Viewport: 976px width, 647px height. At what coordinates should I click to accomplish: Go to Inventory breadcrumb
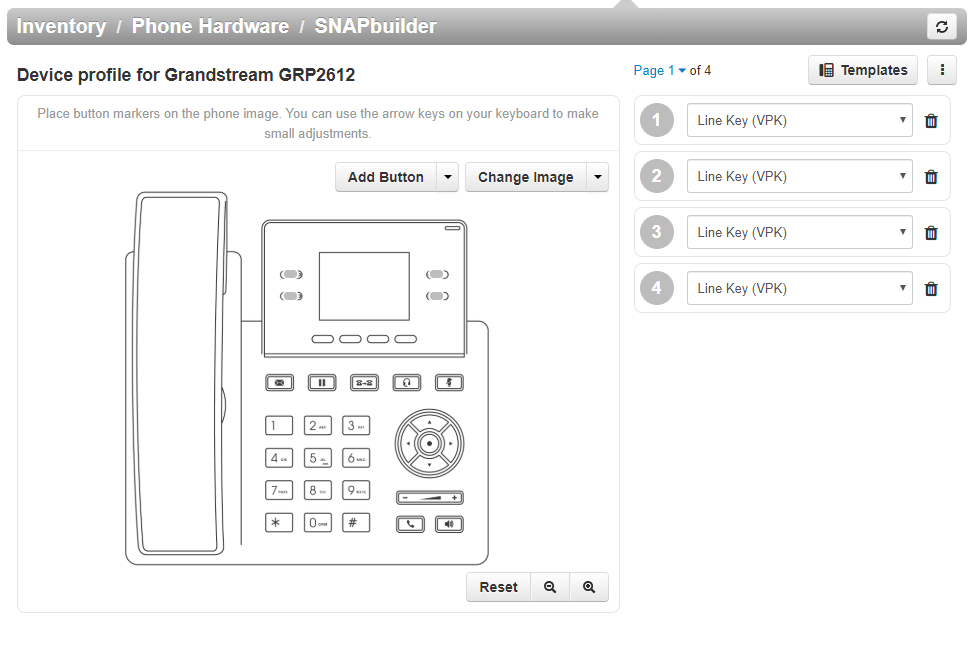click(62, 26)
